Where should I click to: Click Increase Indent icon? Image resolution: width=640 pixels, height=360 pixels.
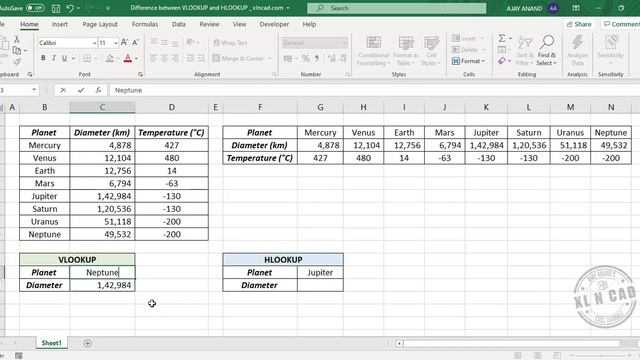(x=201, y=58)
